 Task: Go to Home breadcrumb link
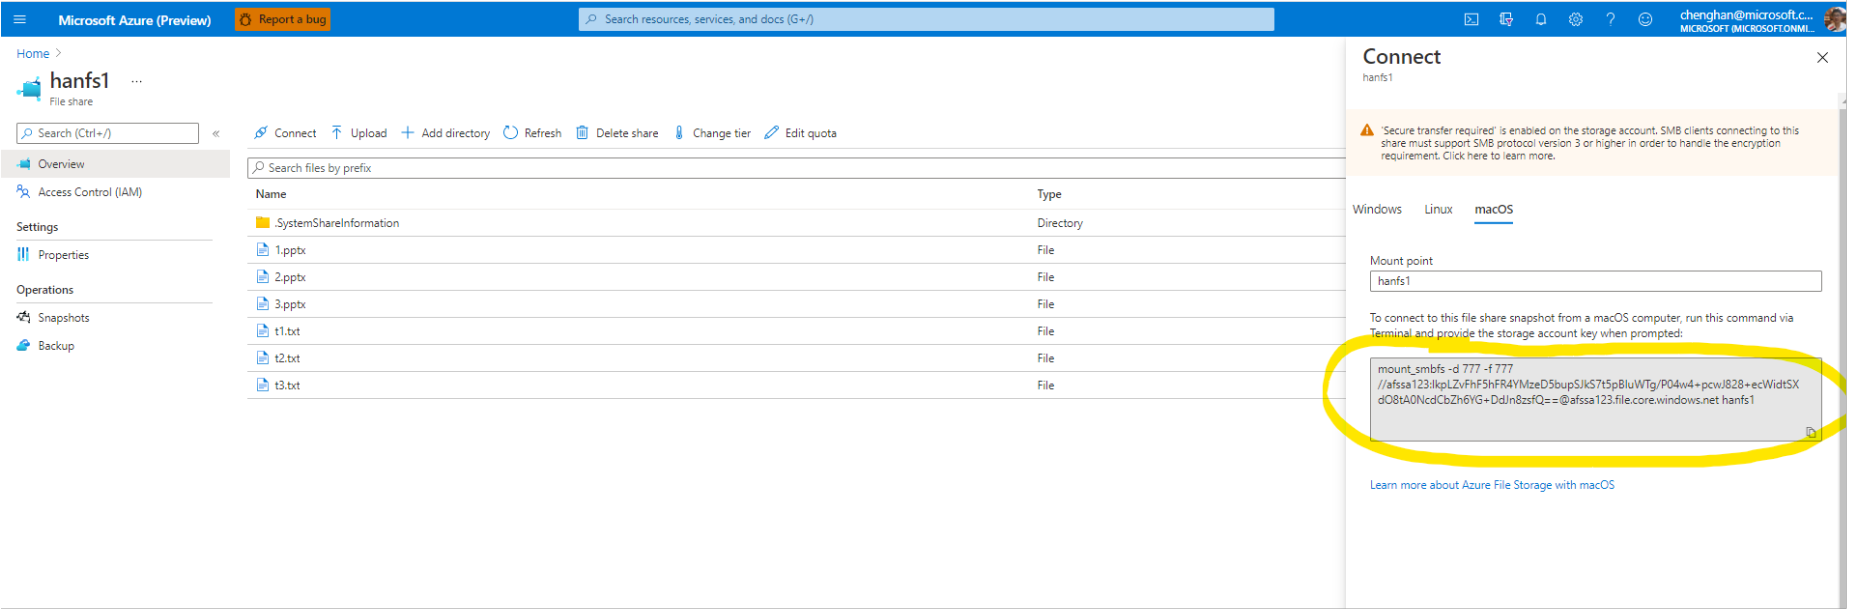[x=33, y=54]
